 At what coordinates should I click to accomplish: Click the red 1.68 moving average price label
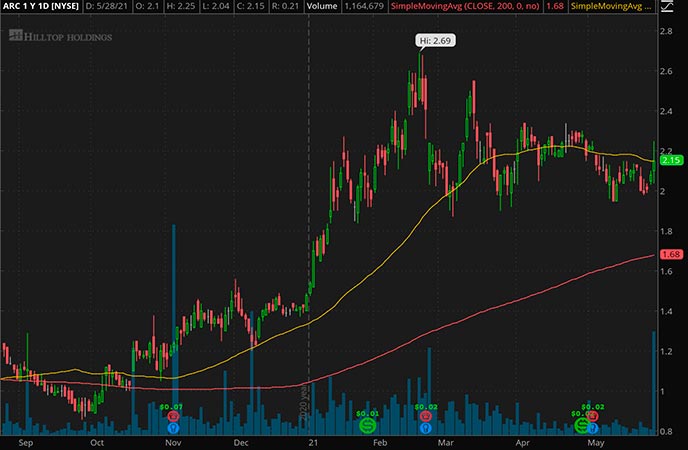pyautogui.click(x=672, y=254)
